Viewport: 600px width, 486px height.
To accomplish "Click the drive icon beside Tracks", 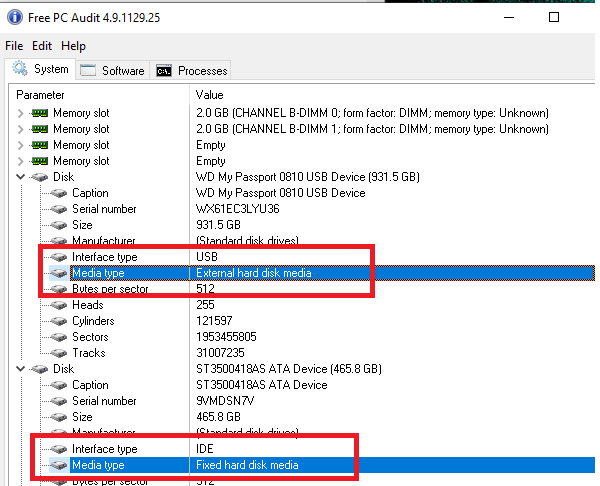I will click(59, 353).
